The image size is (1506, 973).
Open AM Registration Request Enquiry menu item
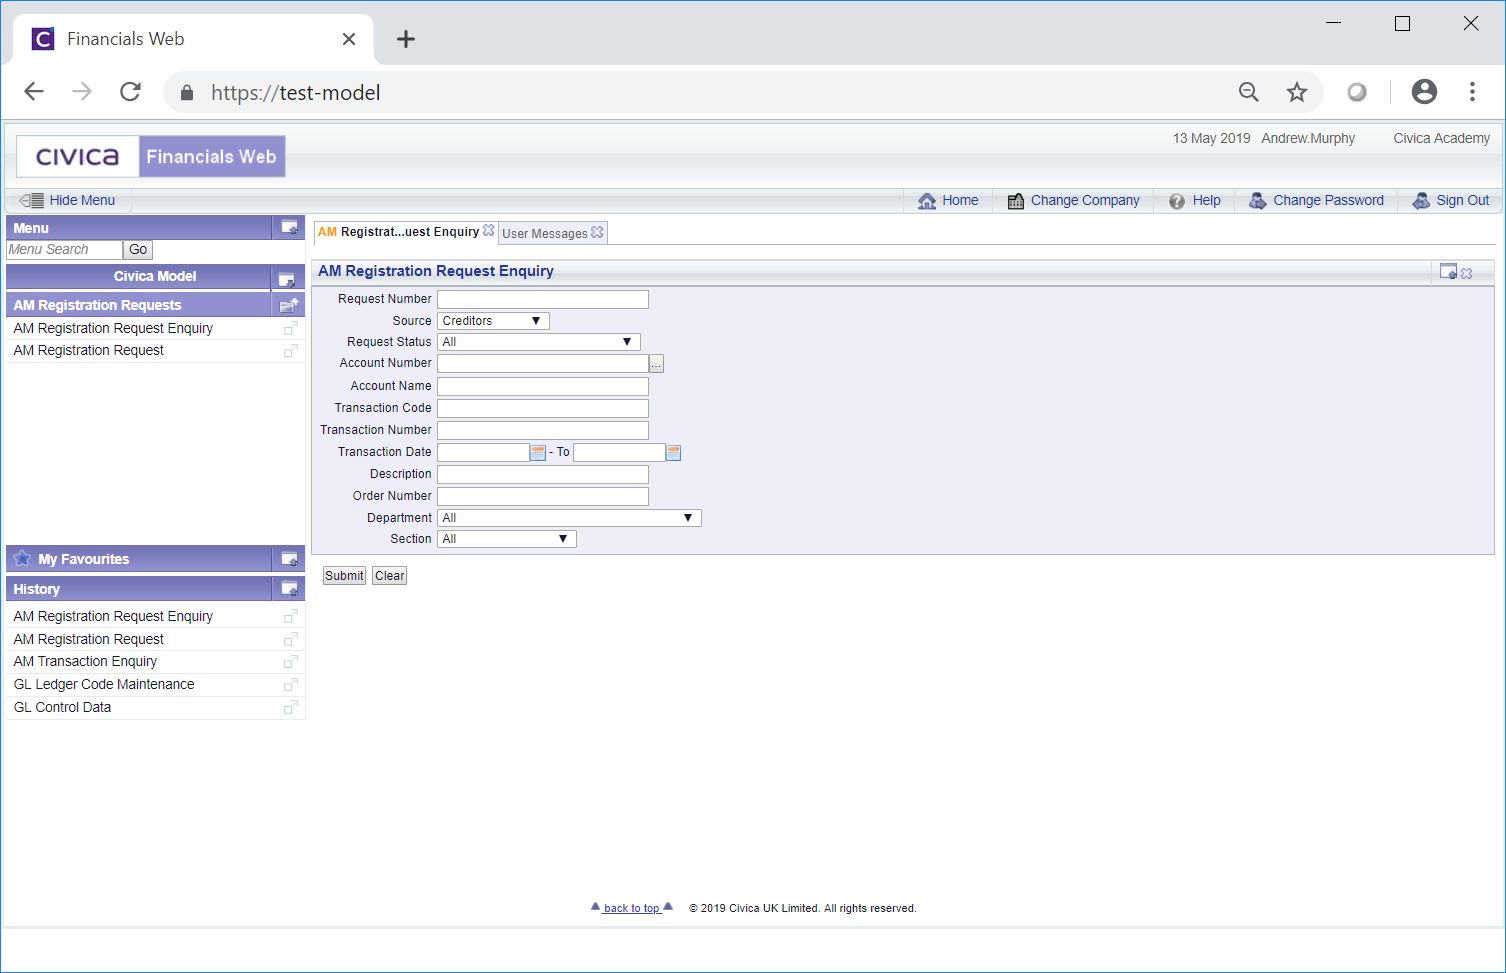[113, 328]
